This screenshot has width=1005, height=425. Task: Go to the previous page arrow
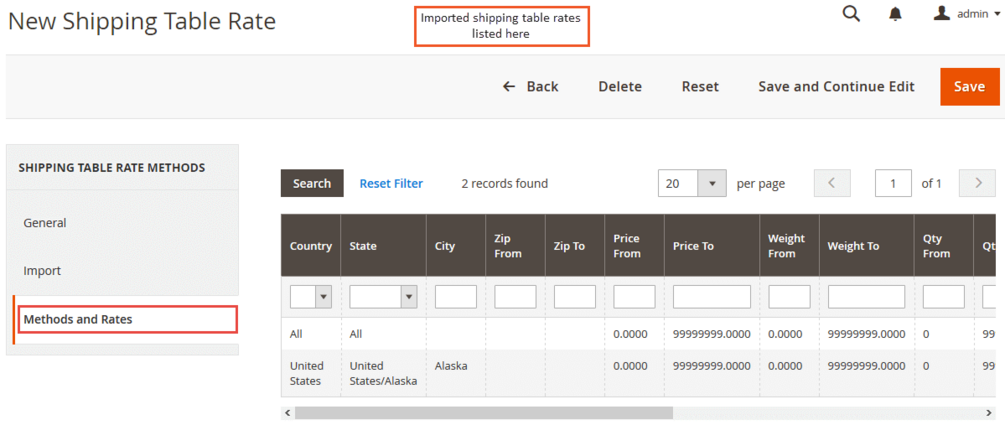[832, 183]
